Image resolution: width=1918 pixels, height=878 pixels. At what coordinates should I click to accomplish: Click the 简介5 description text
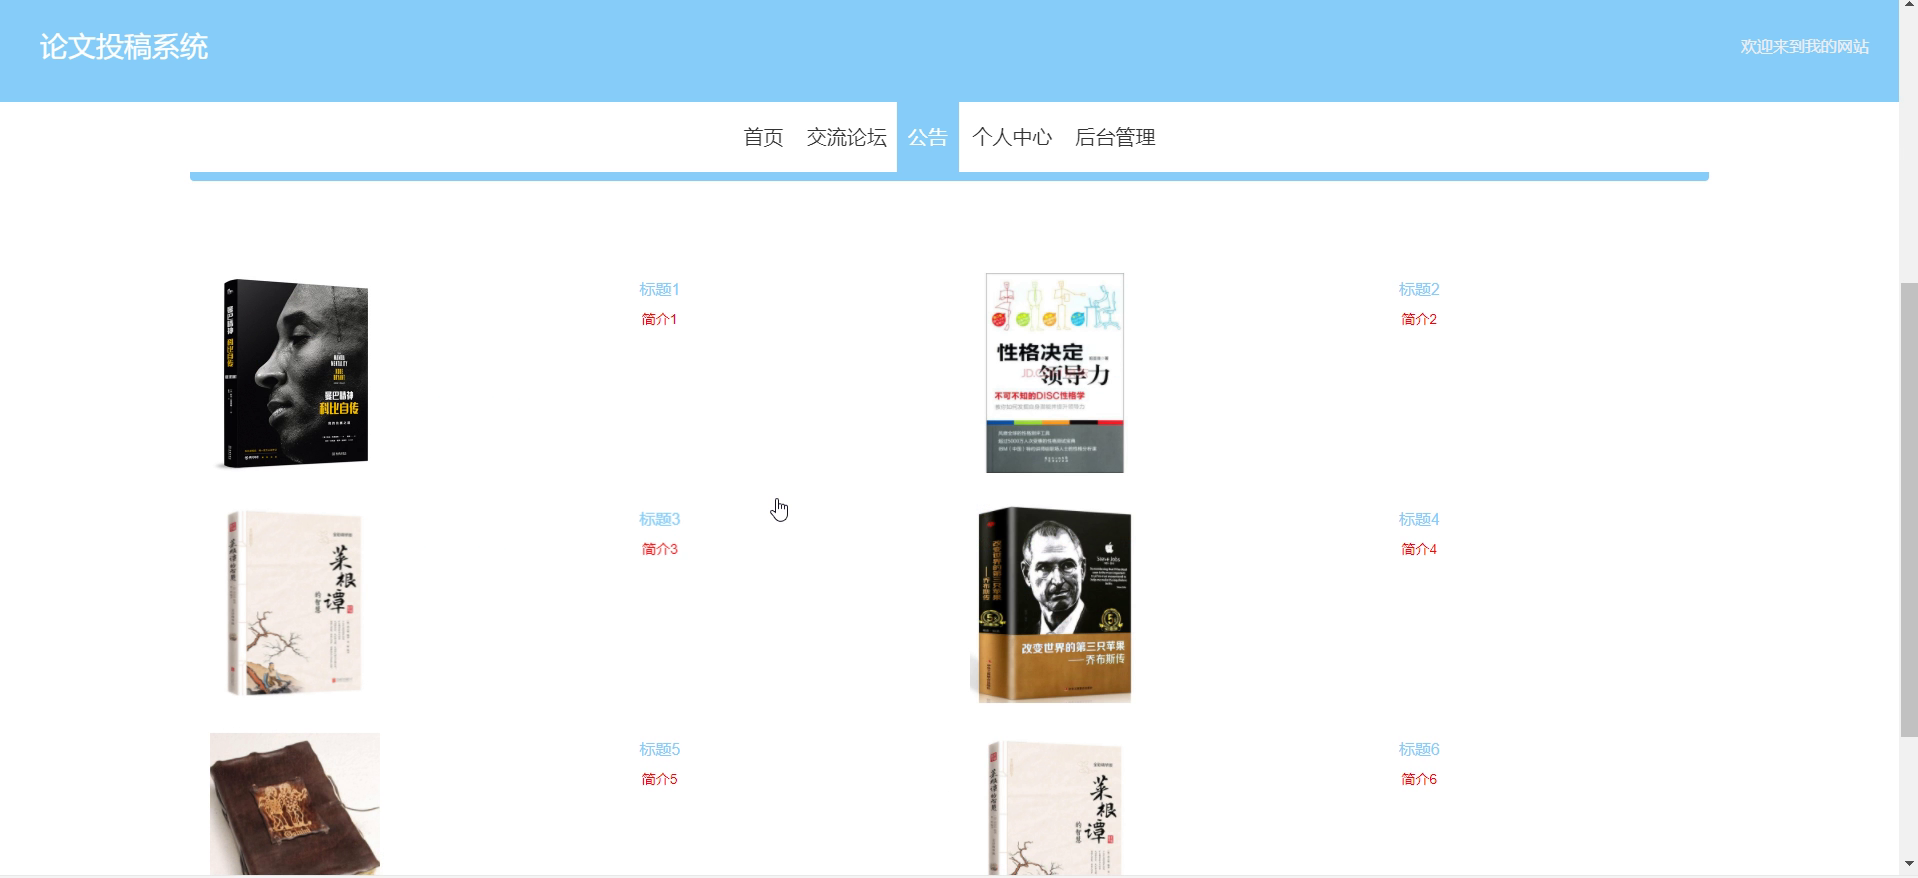[659, 779]
